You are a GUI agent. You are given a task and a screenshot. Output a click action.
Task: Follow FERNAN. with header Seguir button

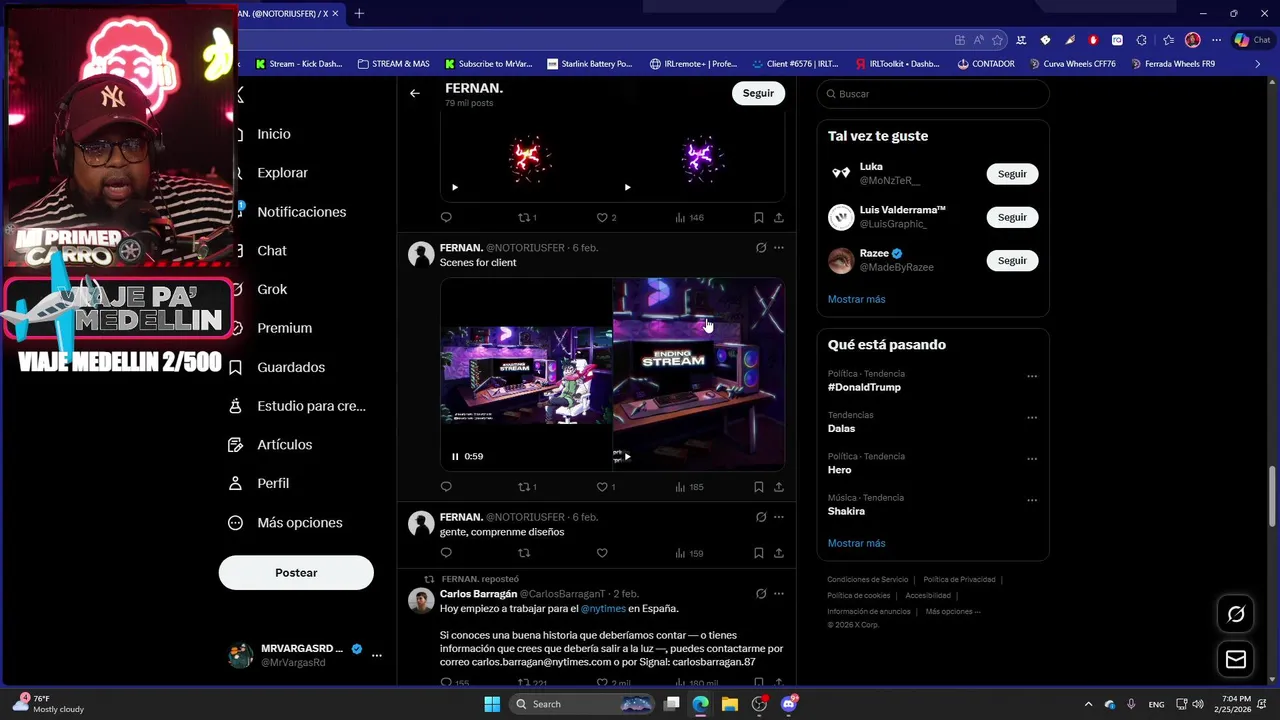(x=758, y=93)
